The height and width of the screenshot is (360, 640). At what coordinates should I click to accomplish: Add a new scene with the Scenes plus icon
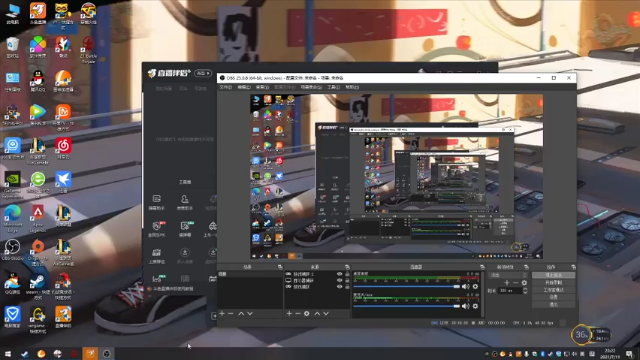coord(222,313)
